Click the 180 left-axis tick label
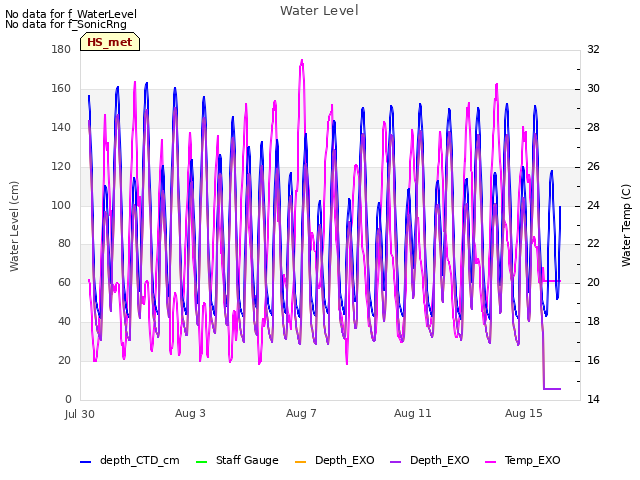Screen dimensions: 640x480 pos(61,49)
